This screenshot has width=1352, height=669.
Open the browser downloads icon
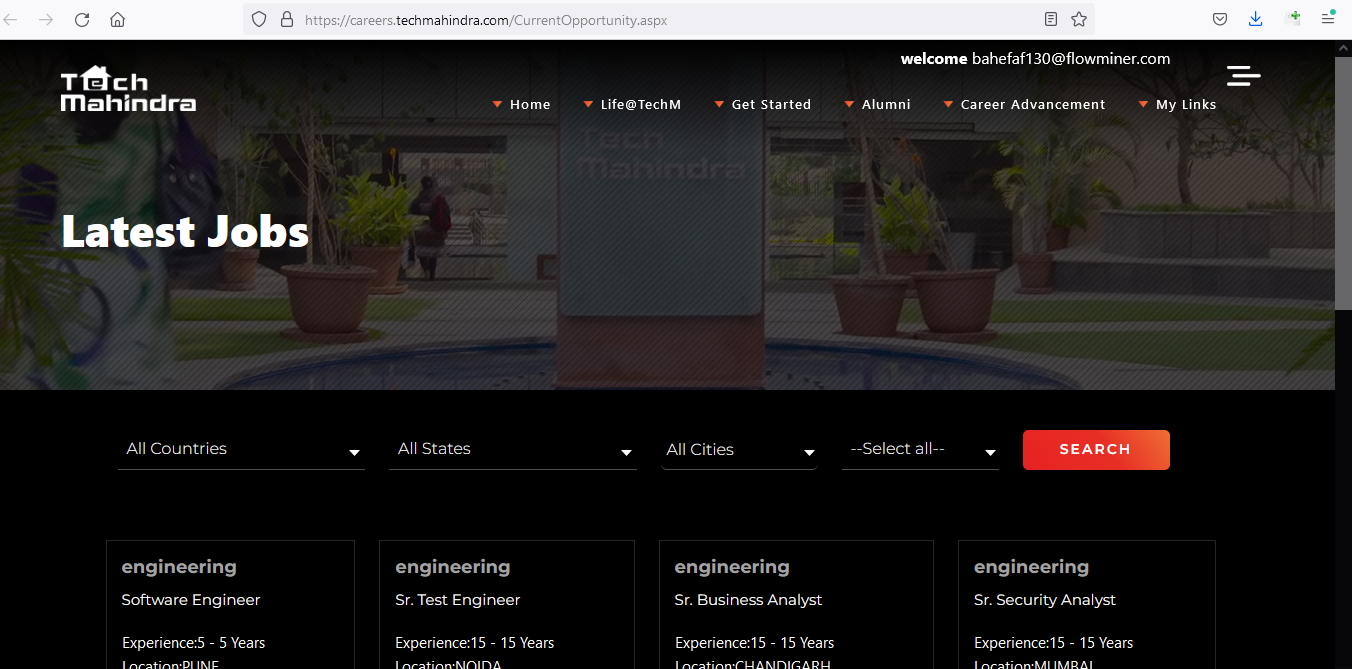tap(1256, 19)
